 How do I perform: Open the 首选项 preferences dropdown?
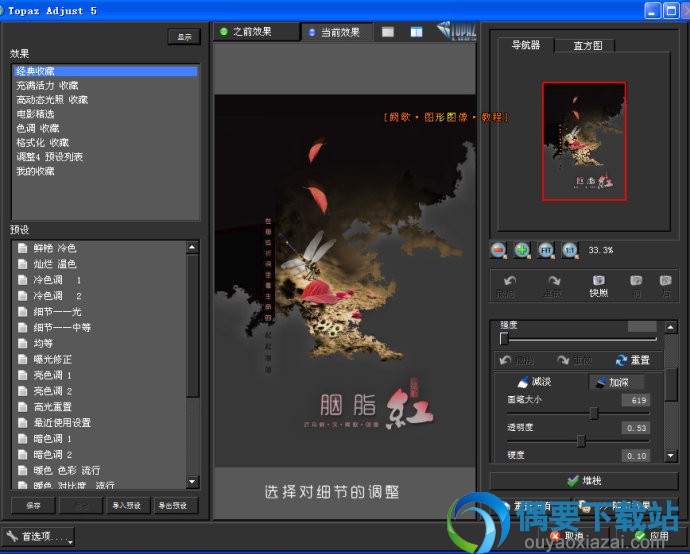[x=38, y=536]
